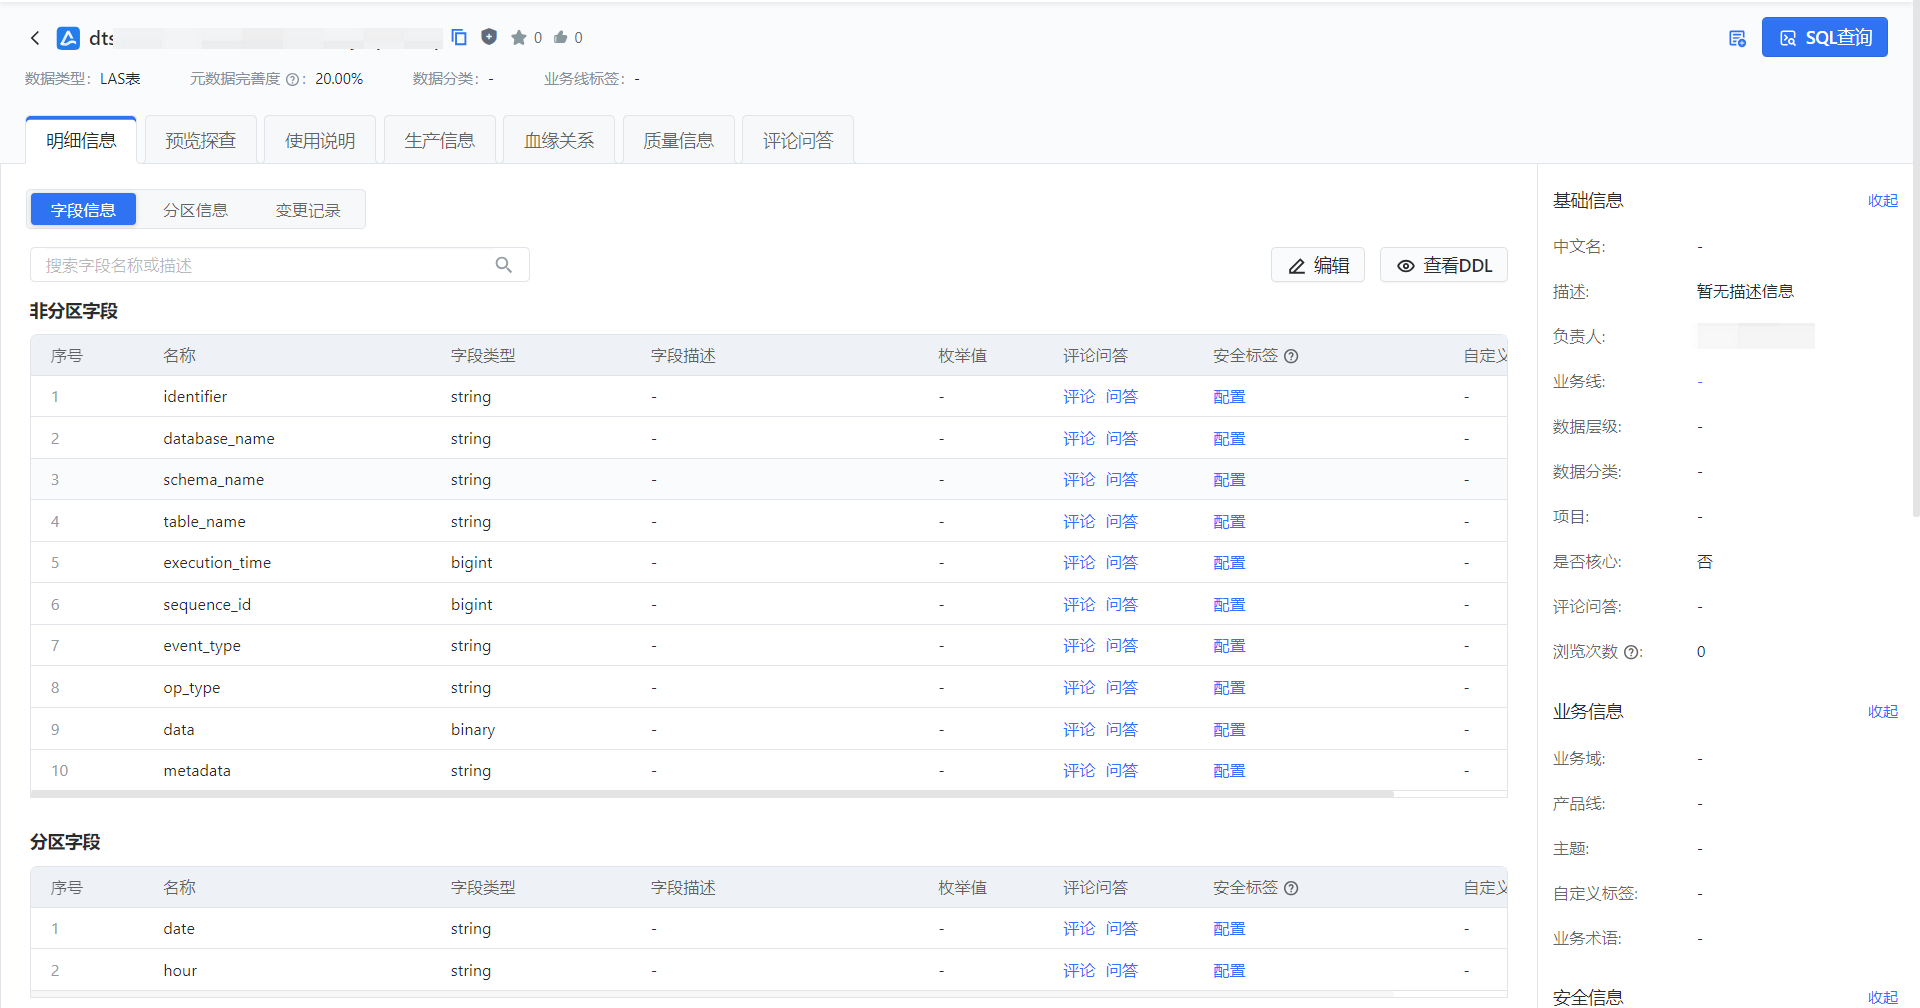Image resolution: width=1920 pixels, height=1008 pixels.
Task: Click 评论 for metadata row
Action: coord(1079,771)
